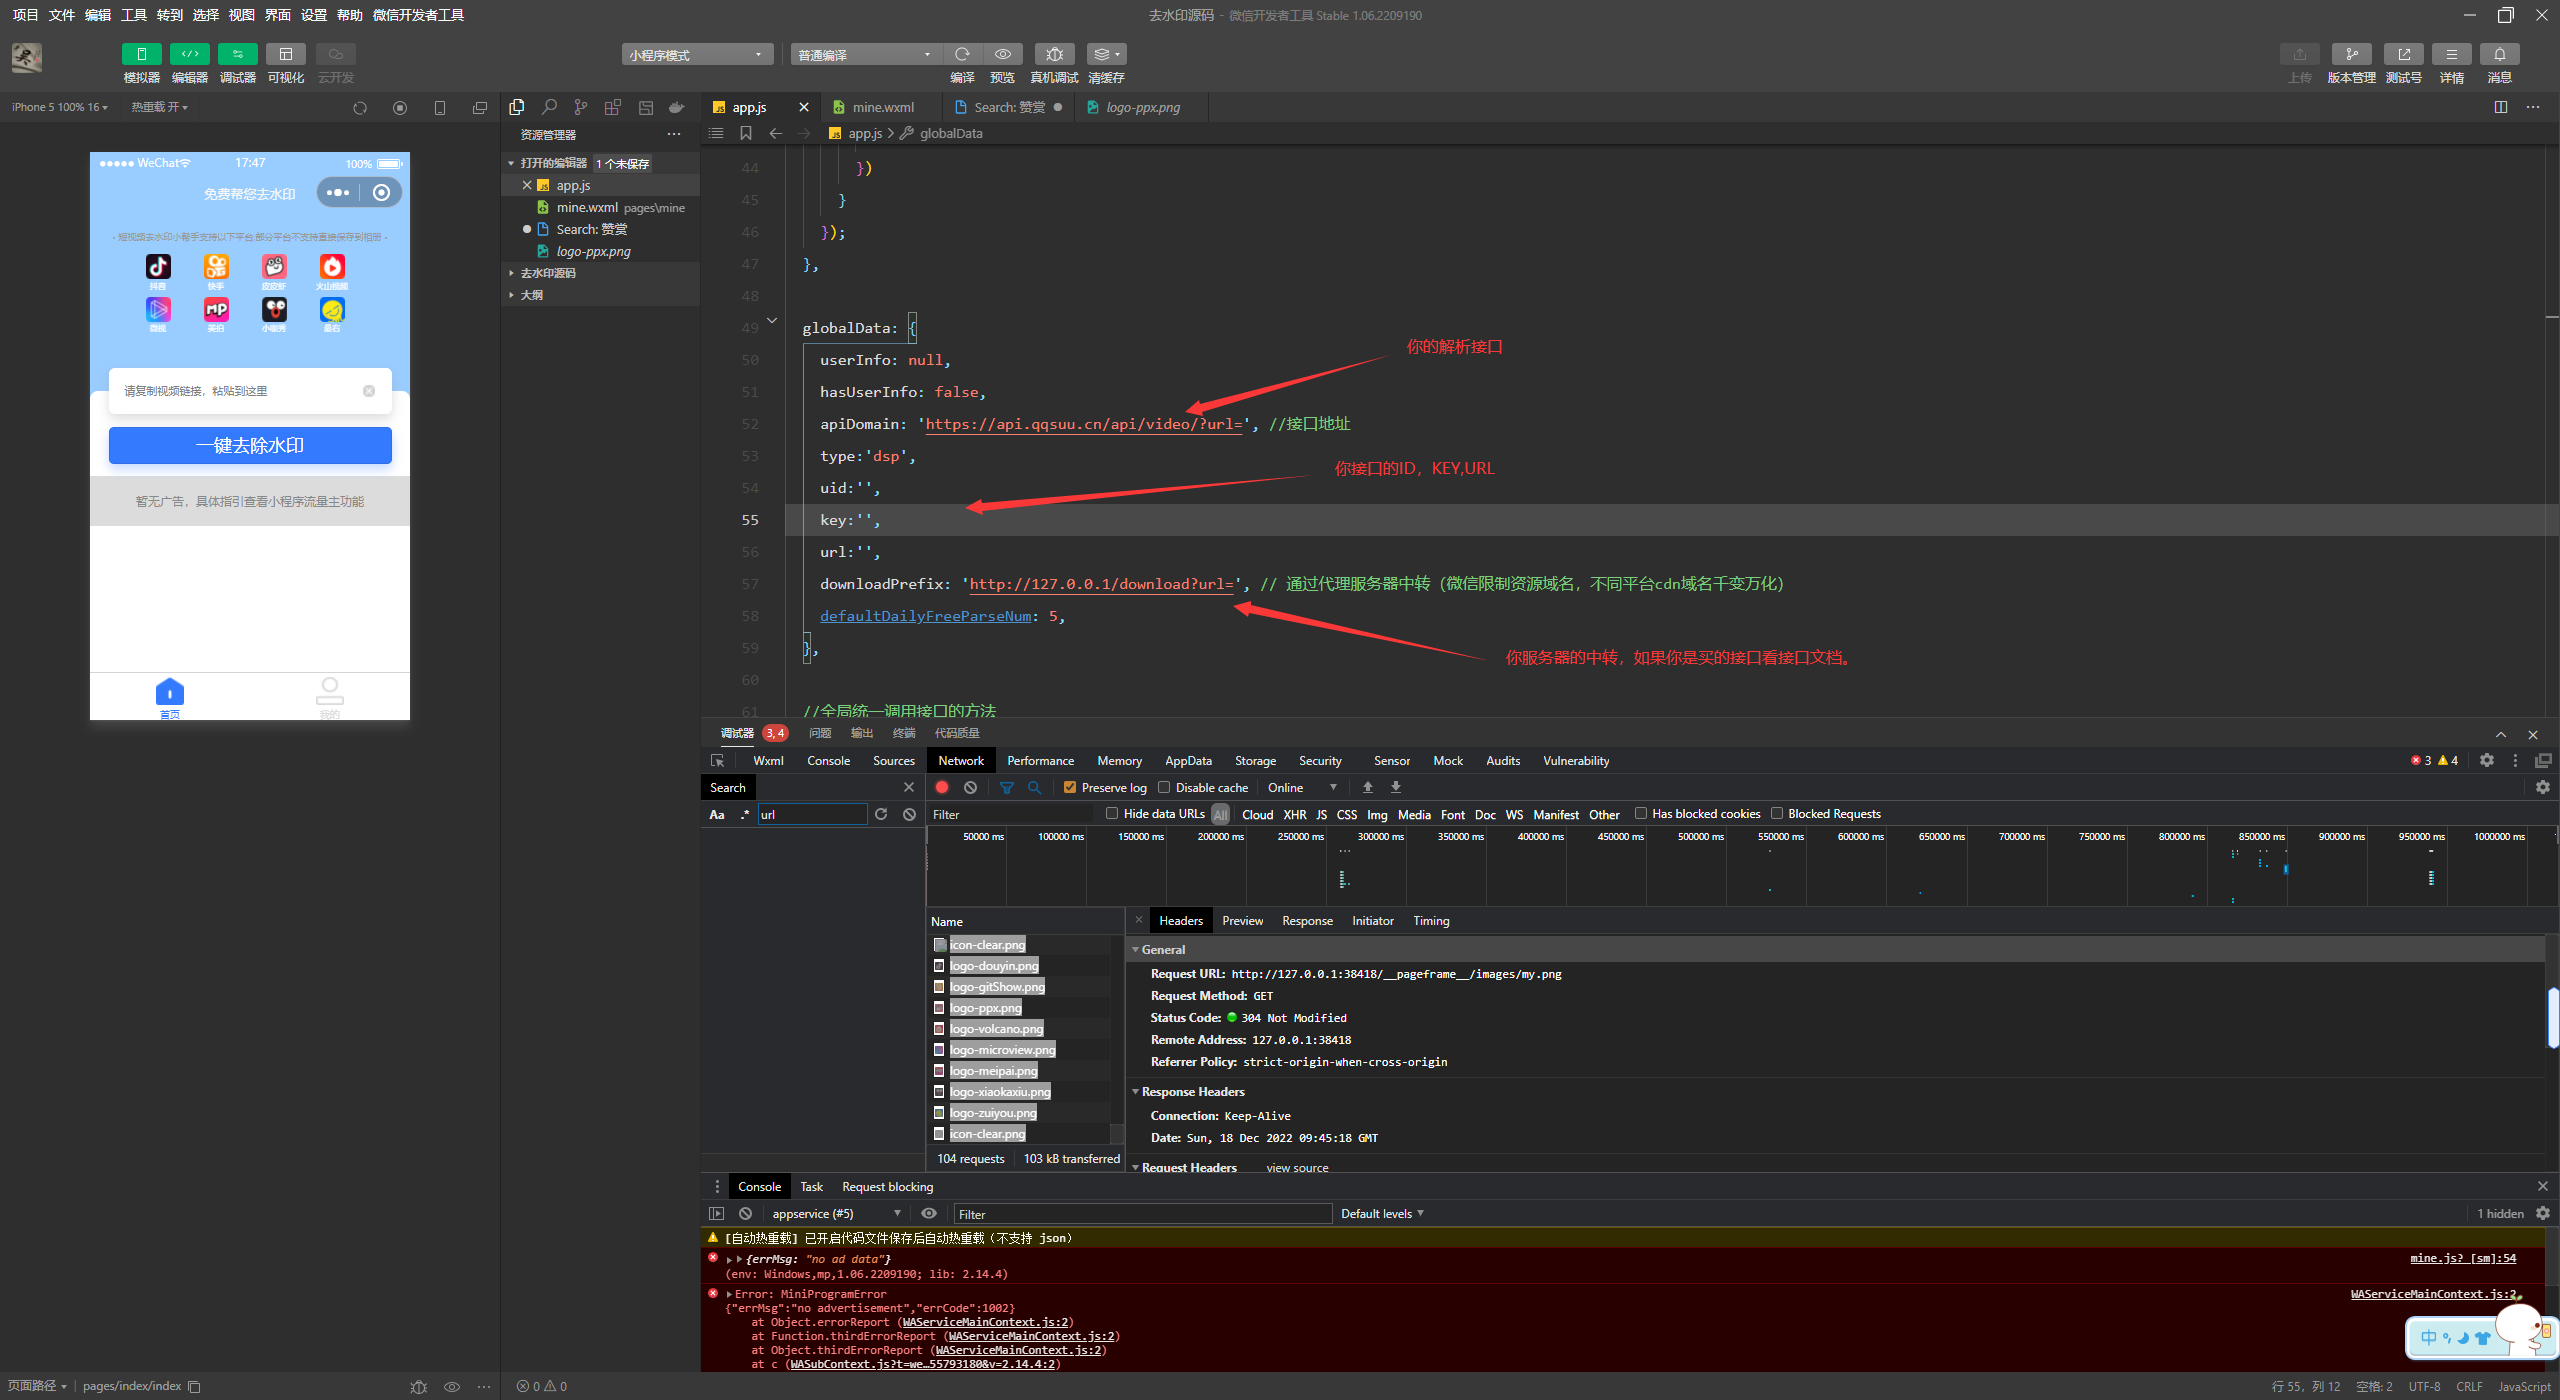Select the element inspector cursor icon
2560x1400 pixels.
tap(717, 761)
